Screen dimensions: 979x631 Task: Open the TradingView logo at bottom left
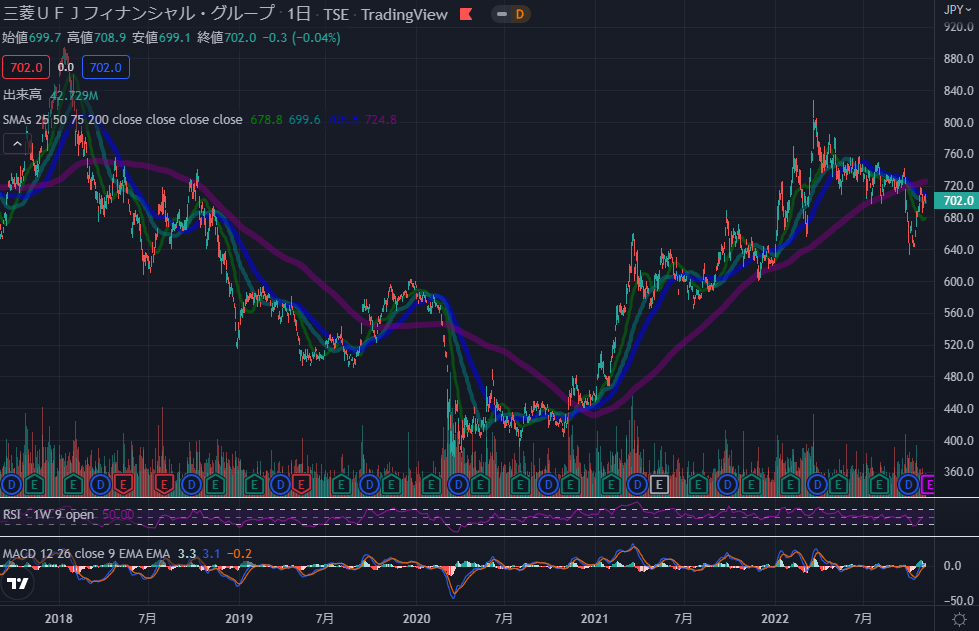[x=17, y=584]
